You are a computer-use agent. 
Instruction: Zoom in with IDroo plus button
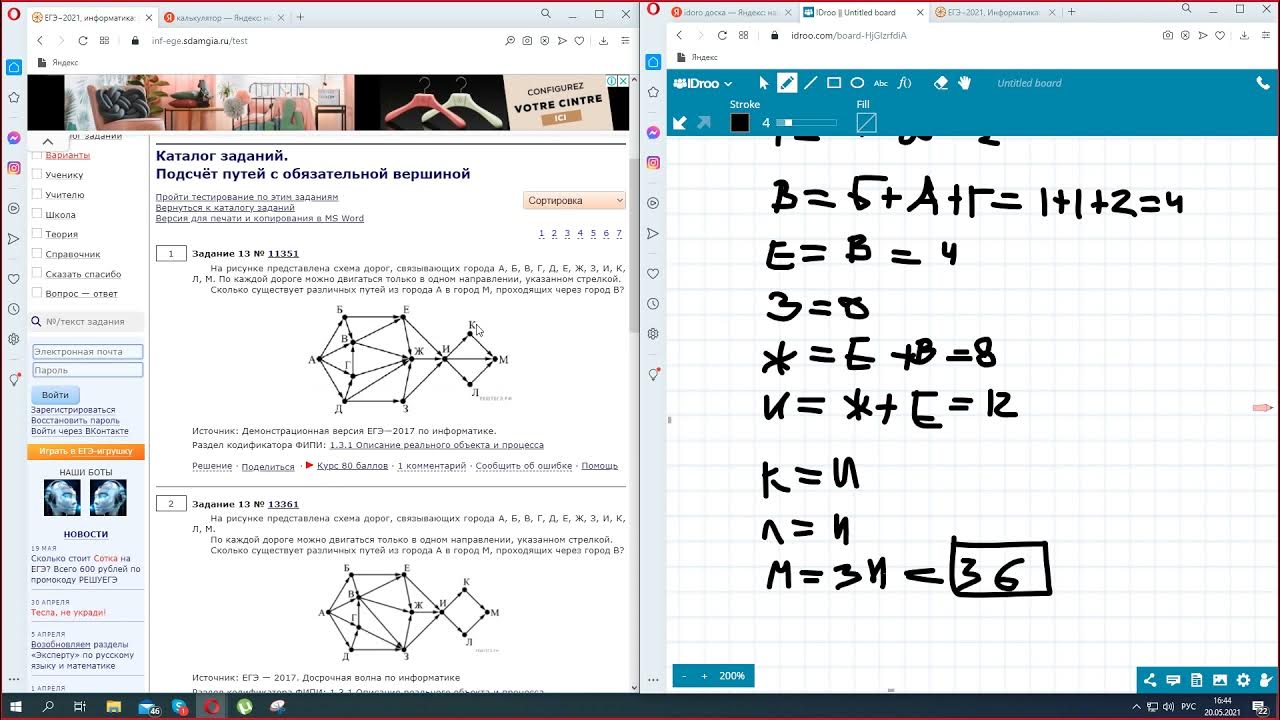(704, 676)
